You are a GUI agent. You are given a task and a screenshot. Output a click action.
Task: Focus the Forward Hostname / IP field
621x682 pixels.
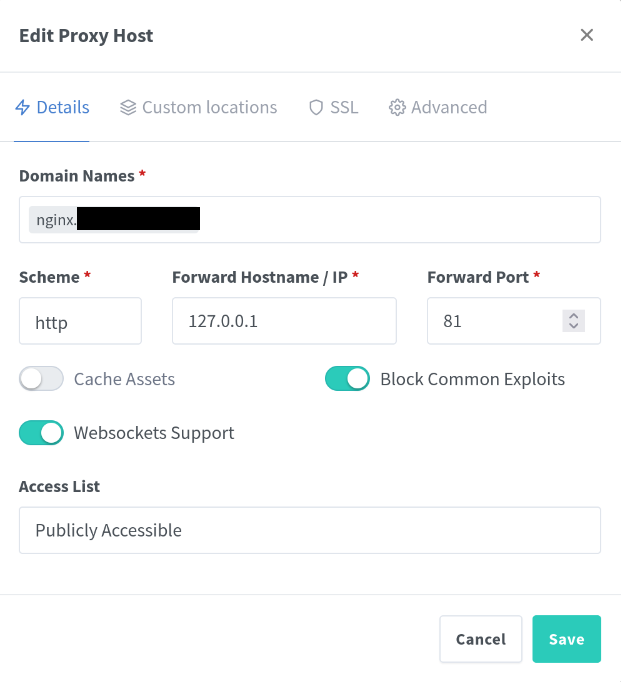tap(284, 322)
